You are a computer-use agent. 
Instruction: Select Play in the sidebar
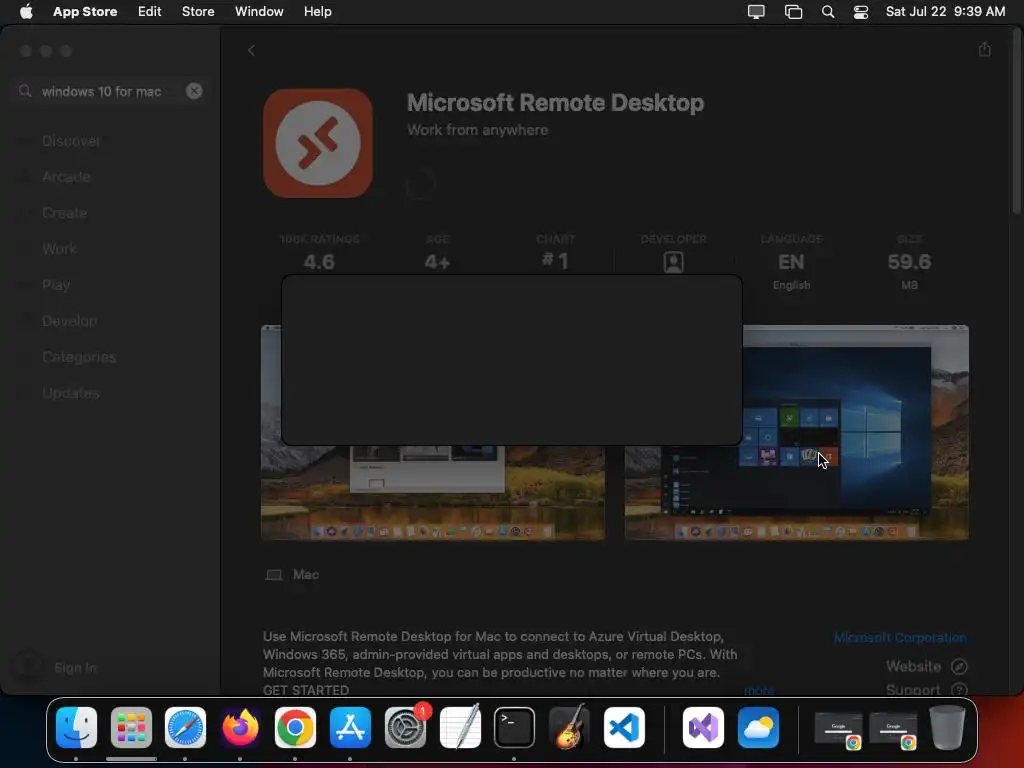click(x=56, y=284)
